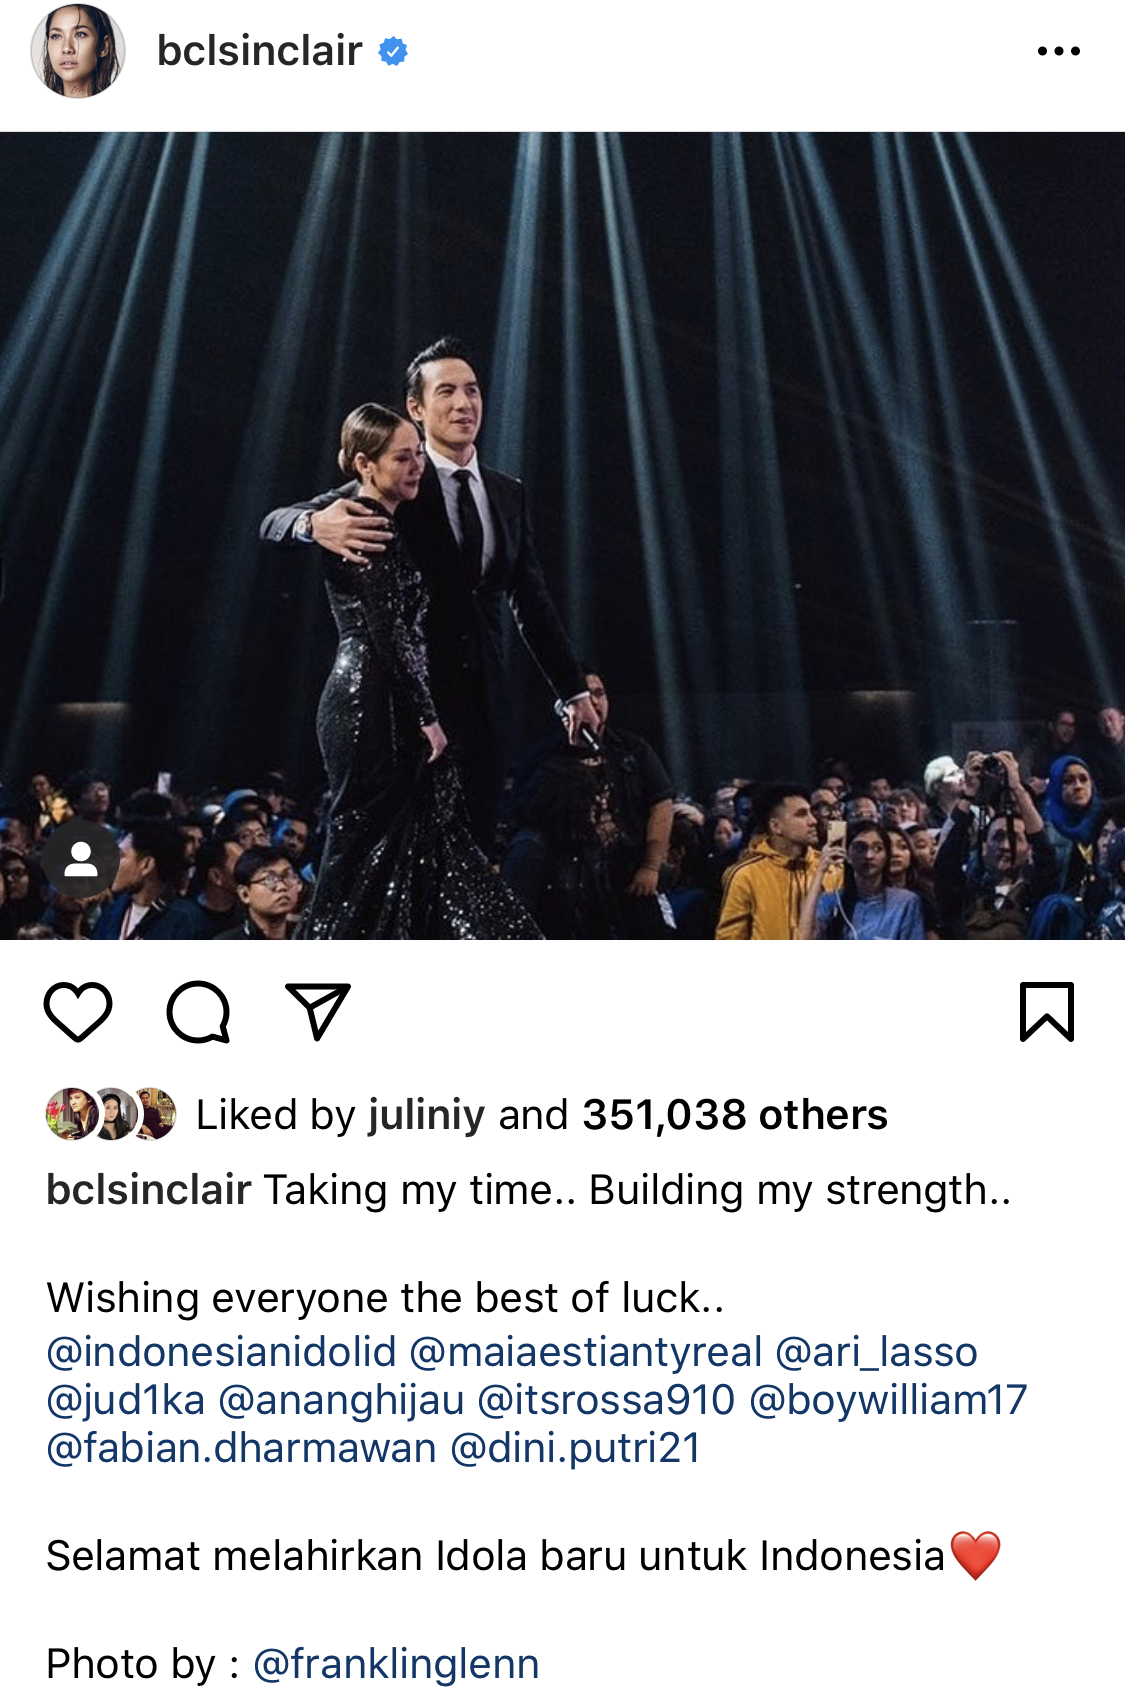The image size is (1125, 1698).
Task: Open @indonesianidolid mention
Action: [x=221, y=1352]
